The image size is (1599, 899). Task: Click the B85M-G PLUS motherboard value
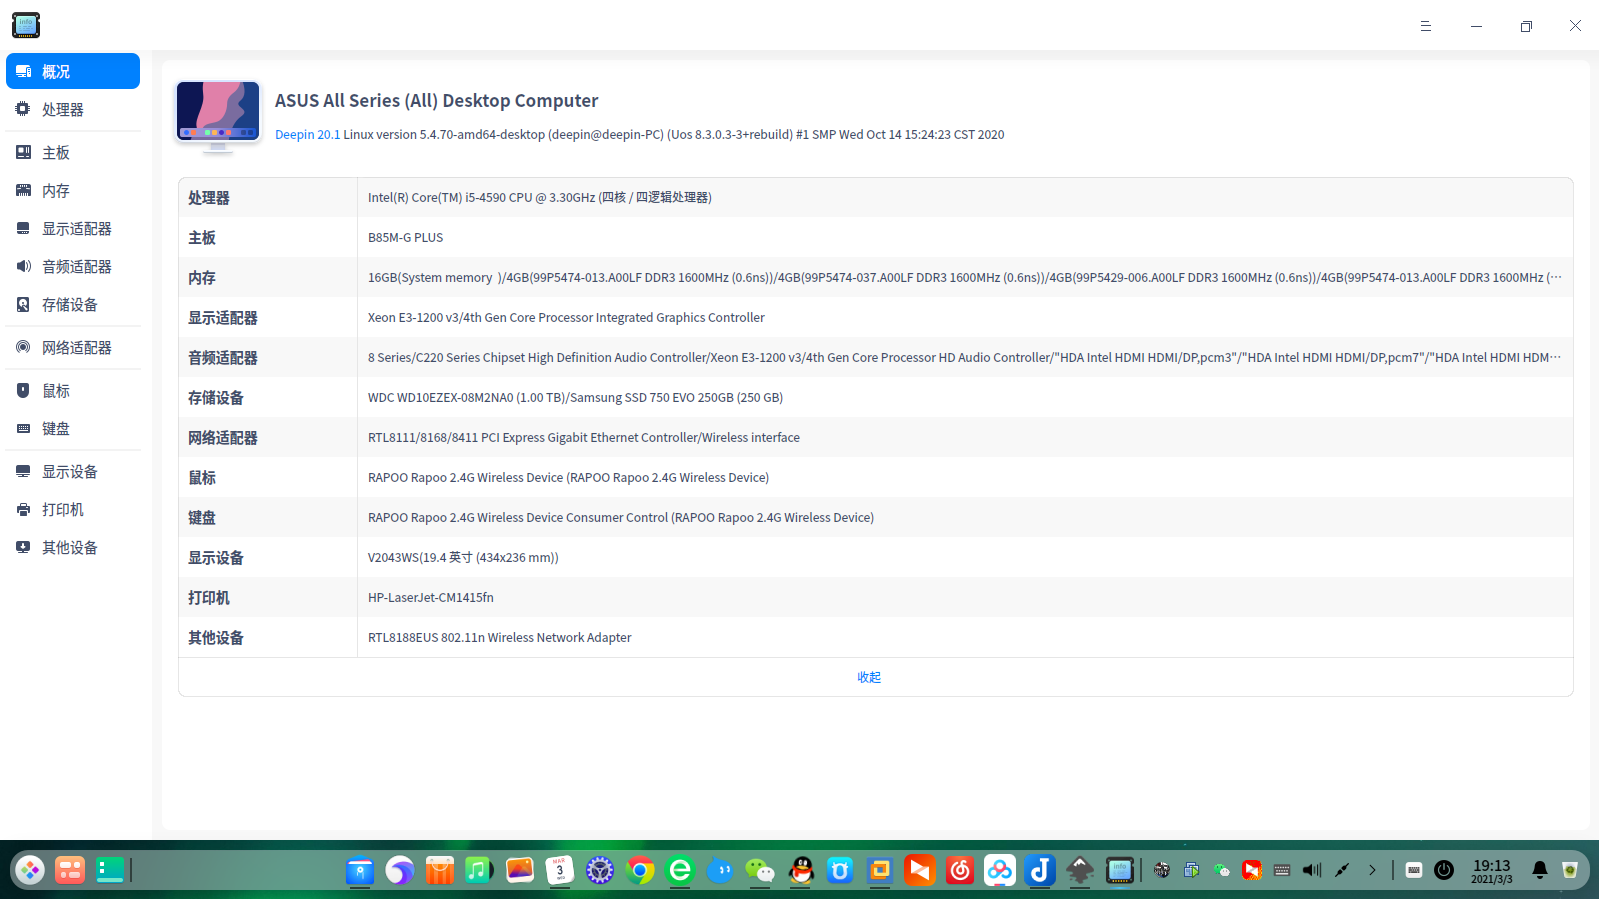pos(405,238)
